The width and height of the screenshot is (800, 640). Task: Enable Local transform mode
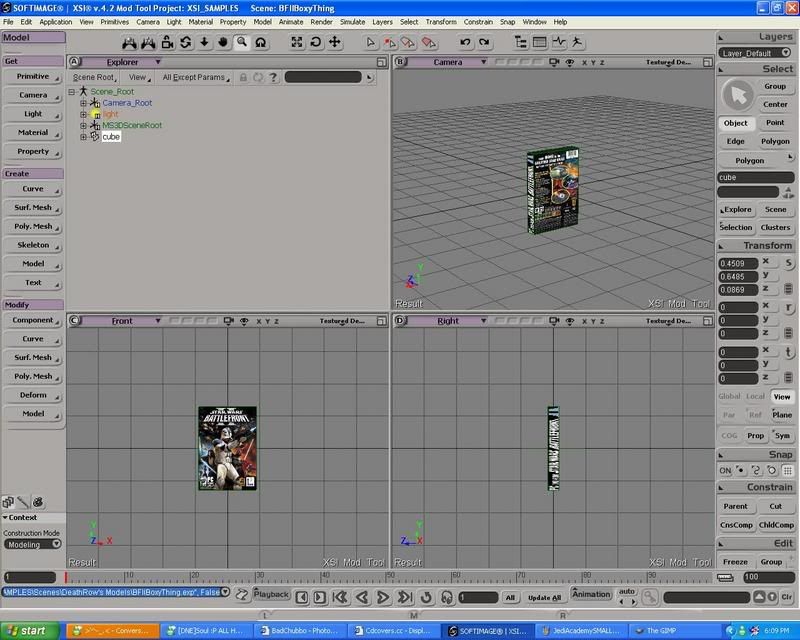pos(755,396)
